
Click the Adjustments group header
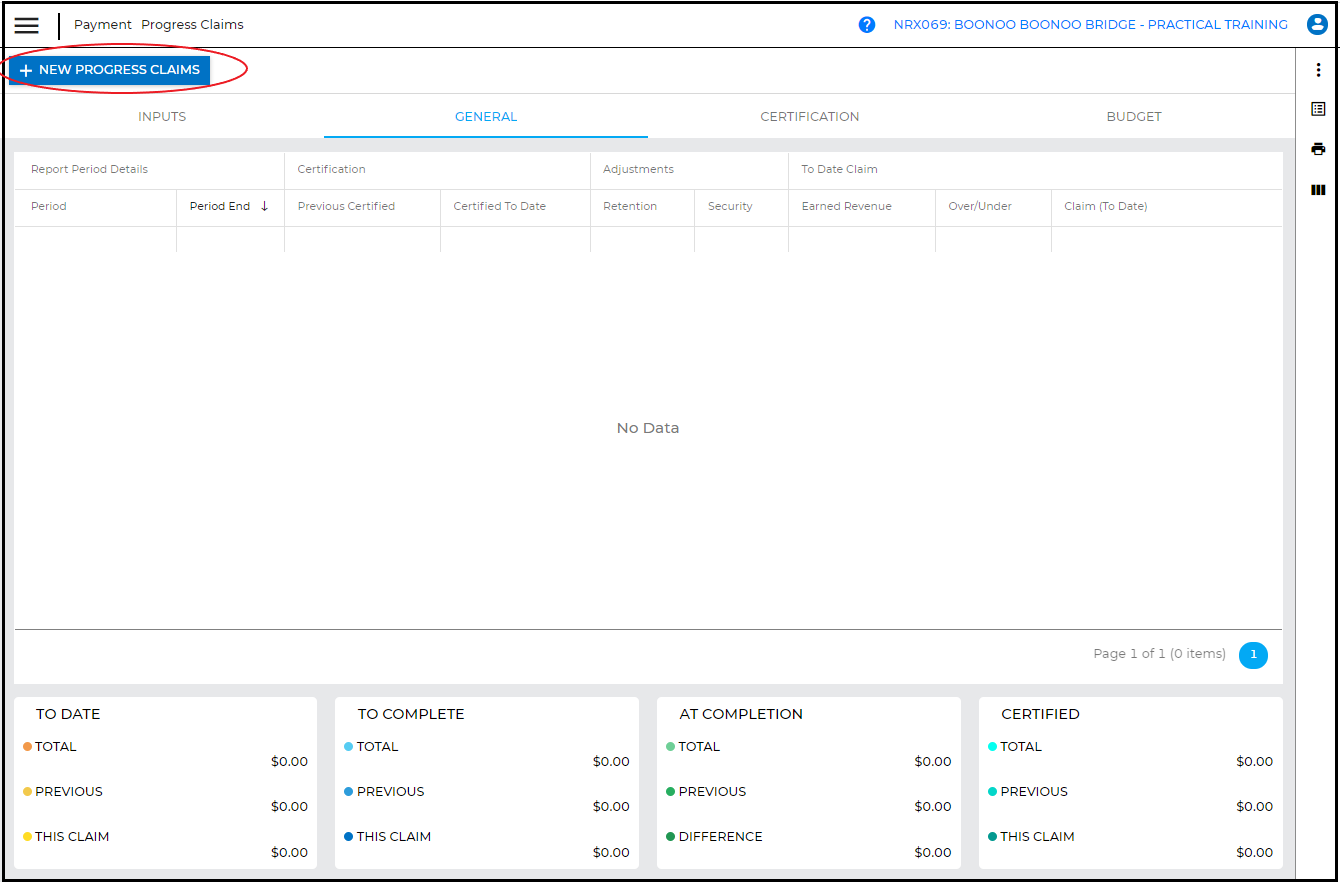coord(690,170)
